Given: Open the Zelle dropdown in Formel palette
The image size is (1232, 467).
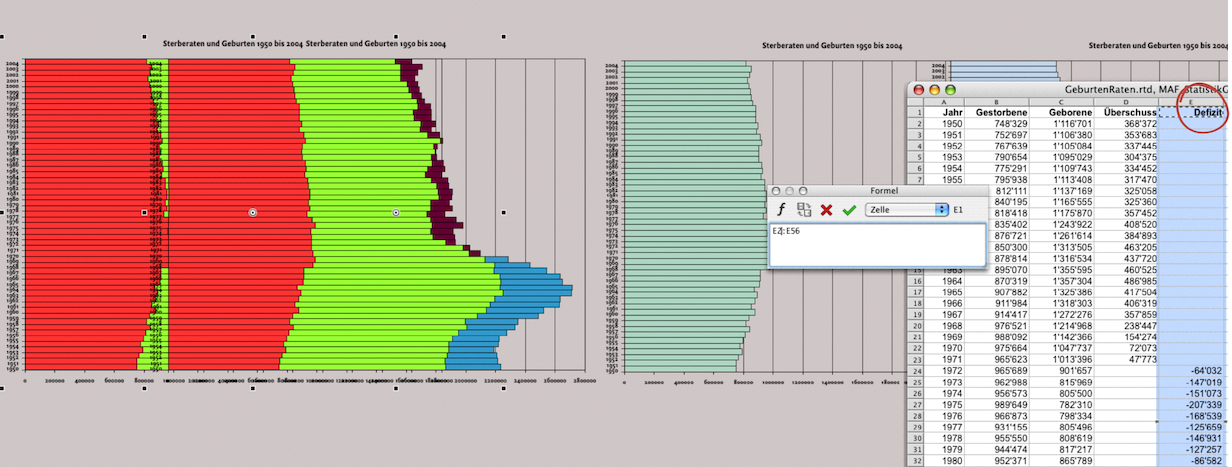Looking at the screenshot, I should click(x=907, y=210).
